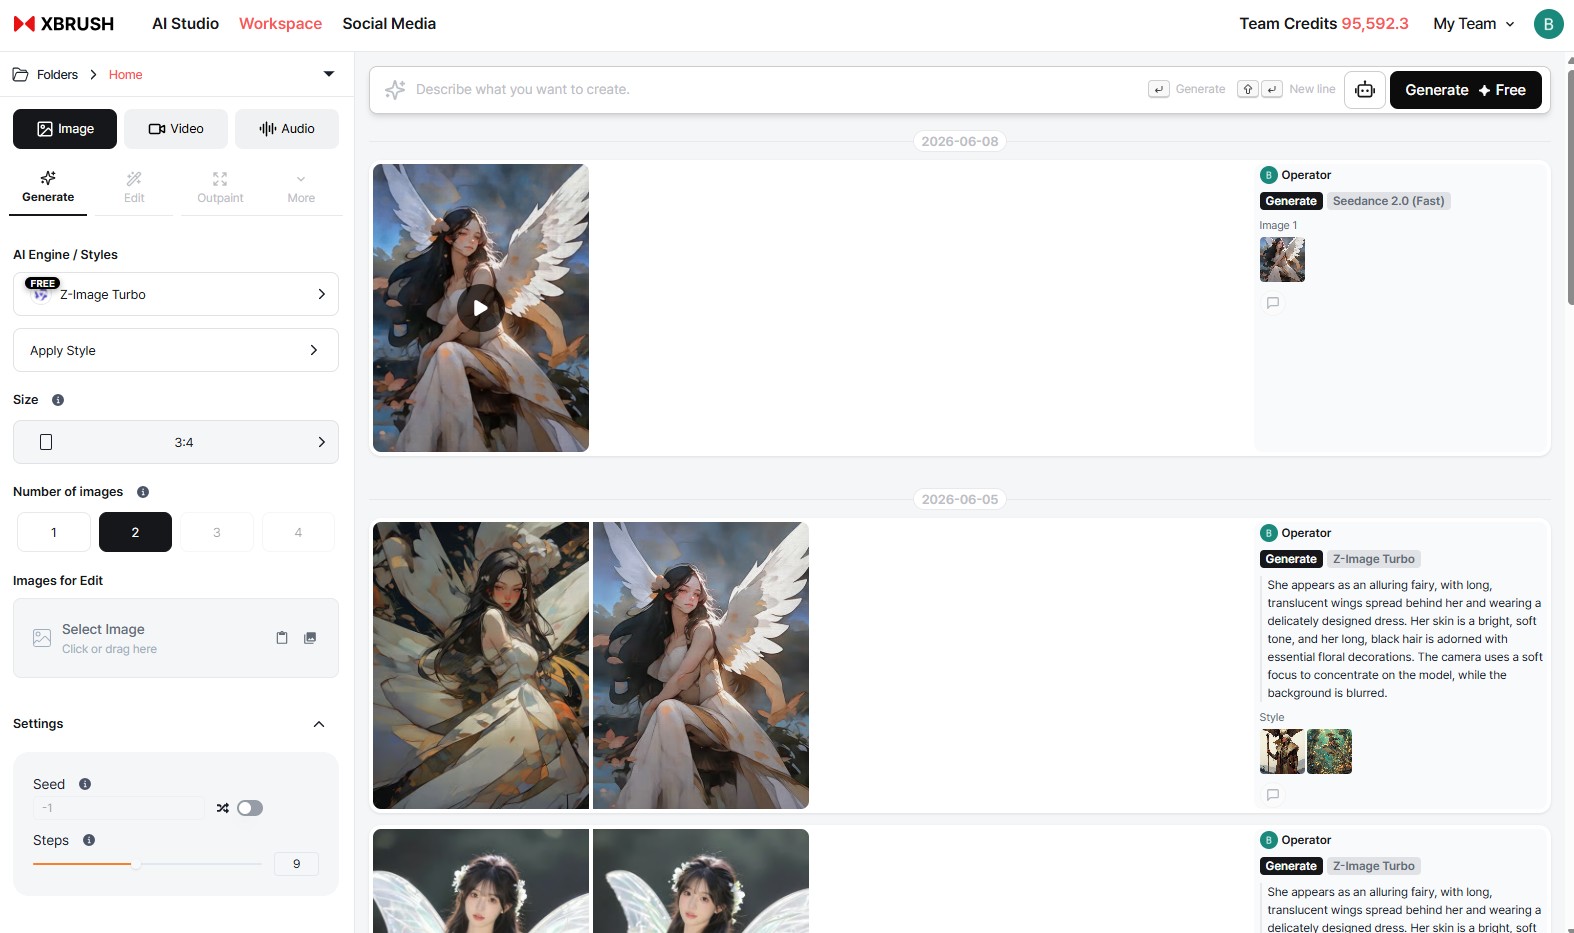
Task: Click comment icon under 2026-06-05 first entry
Action: click(1273, 795)
